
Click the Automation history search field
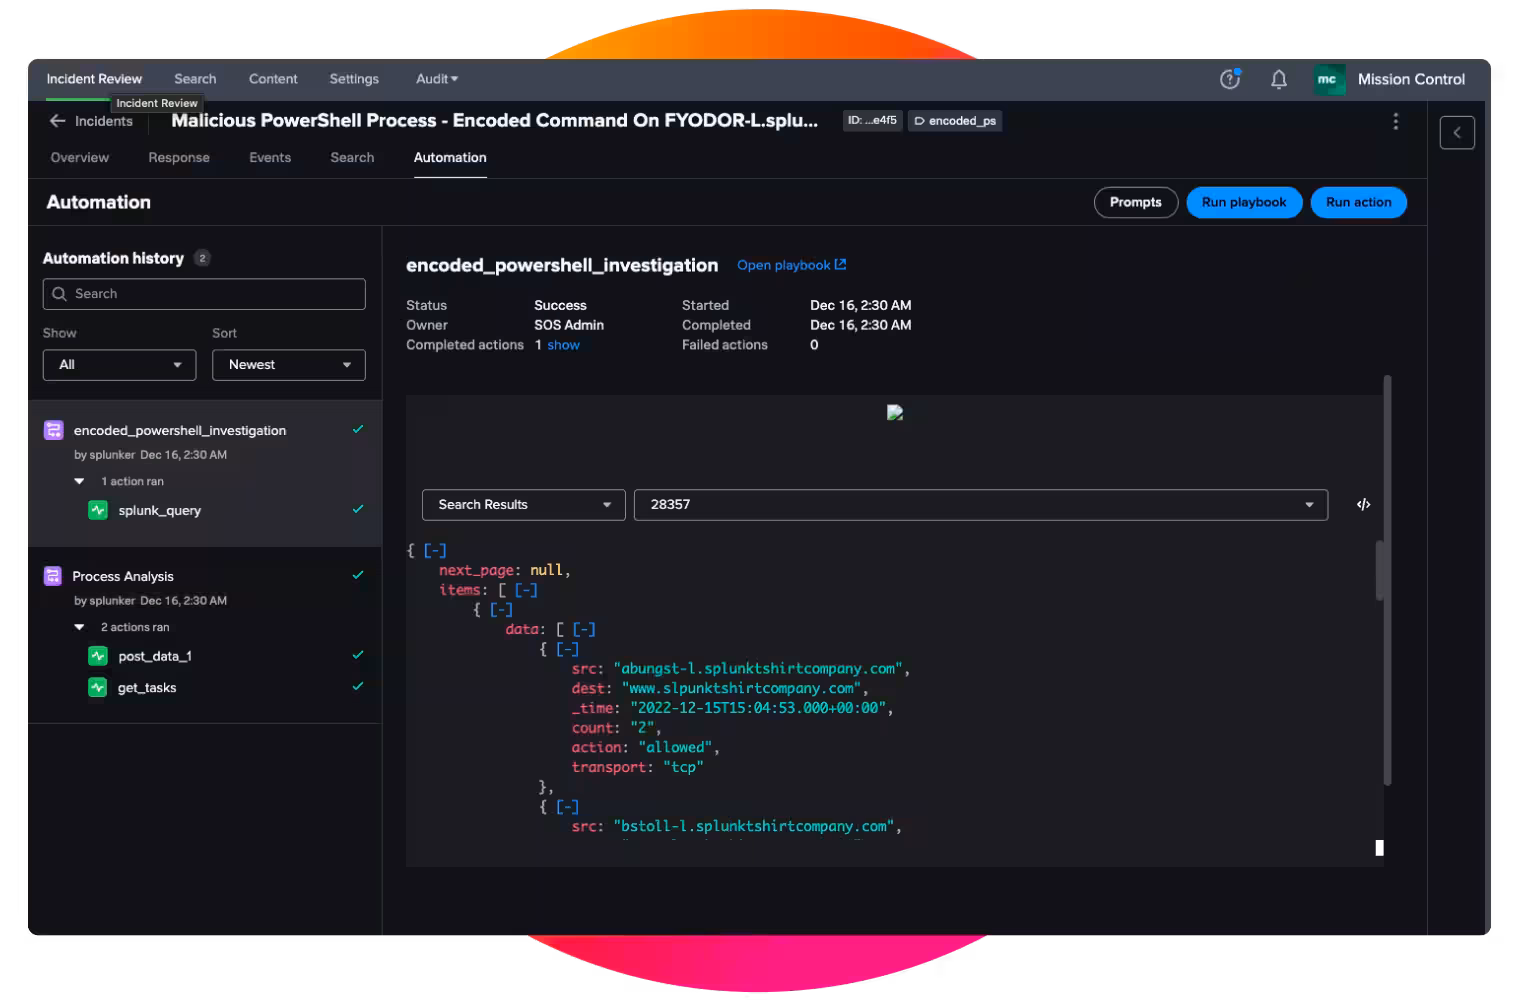coord(204,294)
